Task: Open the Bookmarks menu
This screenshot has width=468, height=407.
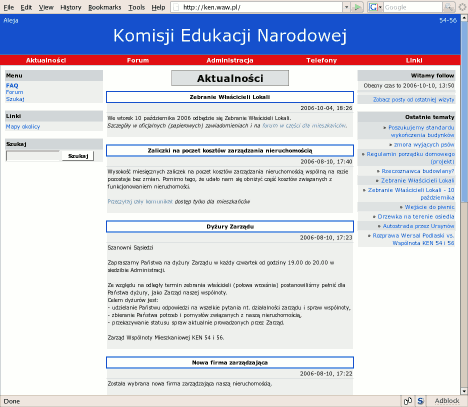Action: coord(105,7)
